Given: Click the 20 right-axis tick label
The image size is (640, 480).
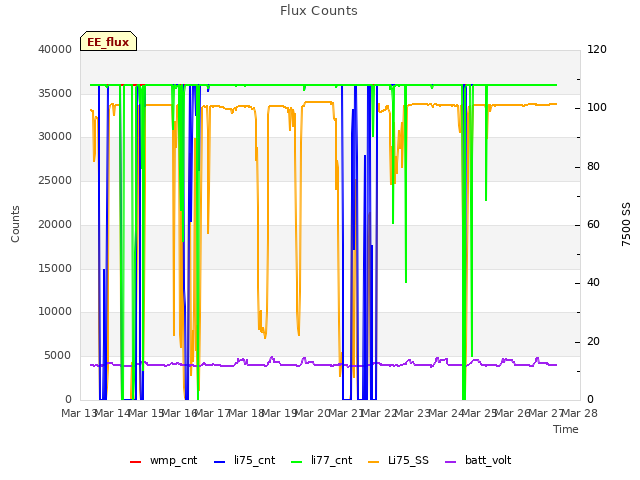Looking at the screenshot, I should pyautogui.click(x=593, y=341).
